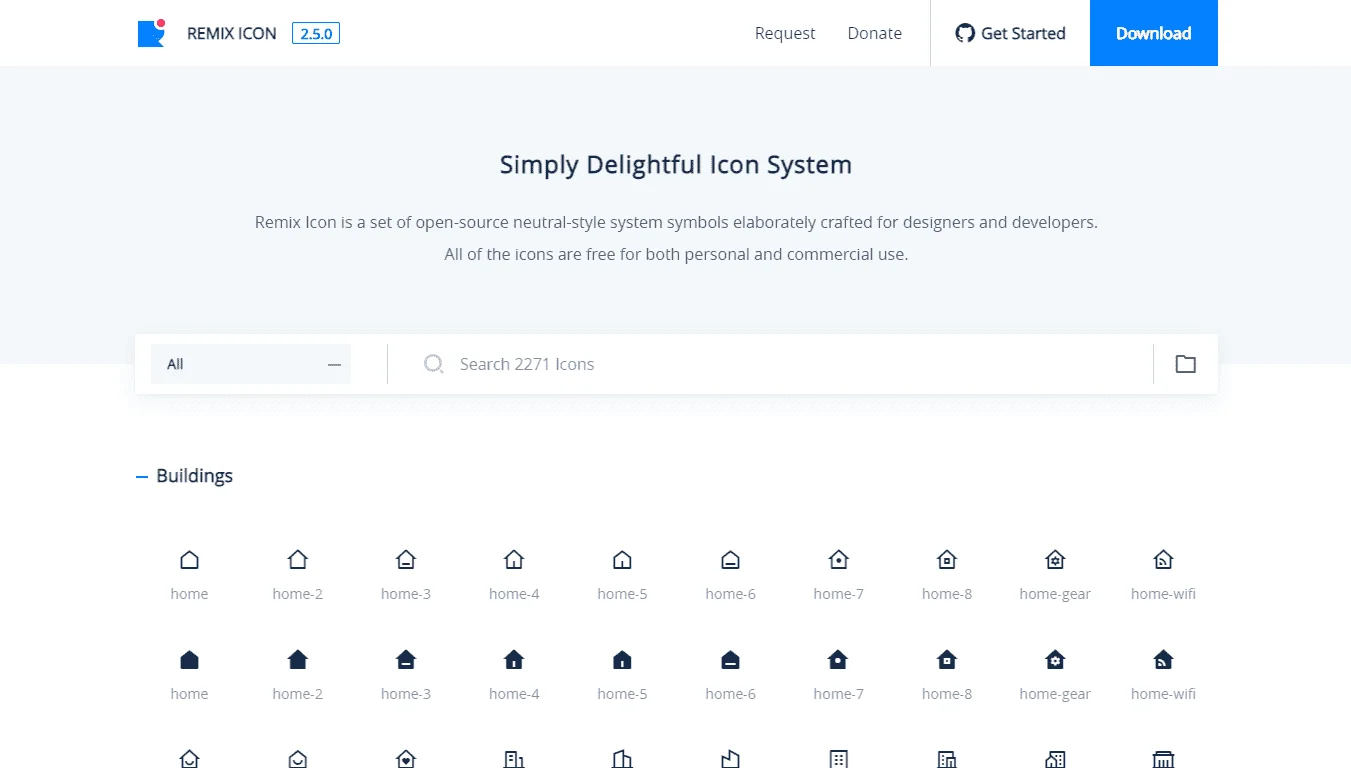1351x768 pixels.
Task: Click the filled home-6 icon
Action: [730, 659]
